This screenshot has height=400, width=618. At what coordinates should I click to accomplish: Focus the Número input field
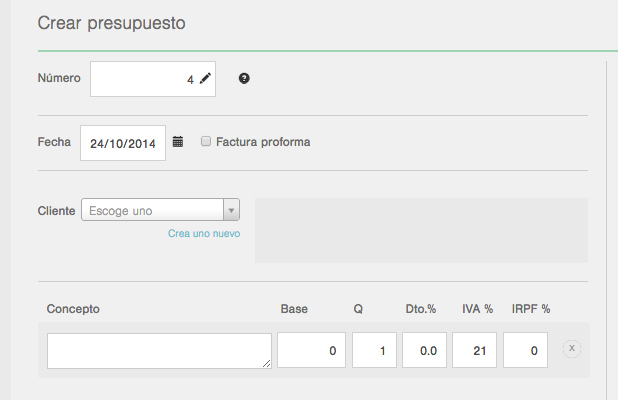(x=153, y=79)
